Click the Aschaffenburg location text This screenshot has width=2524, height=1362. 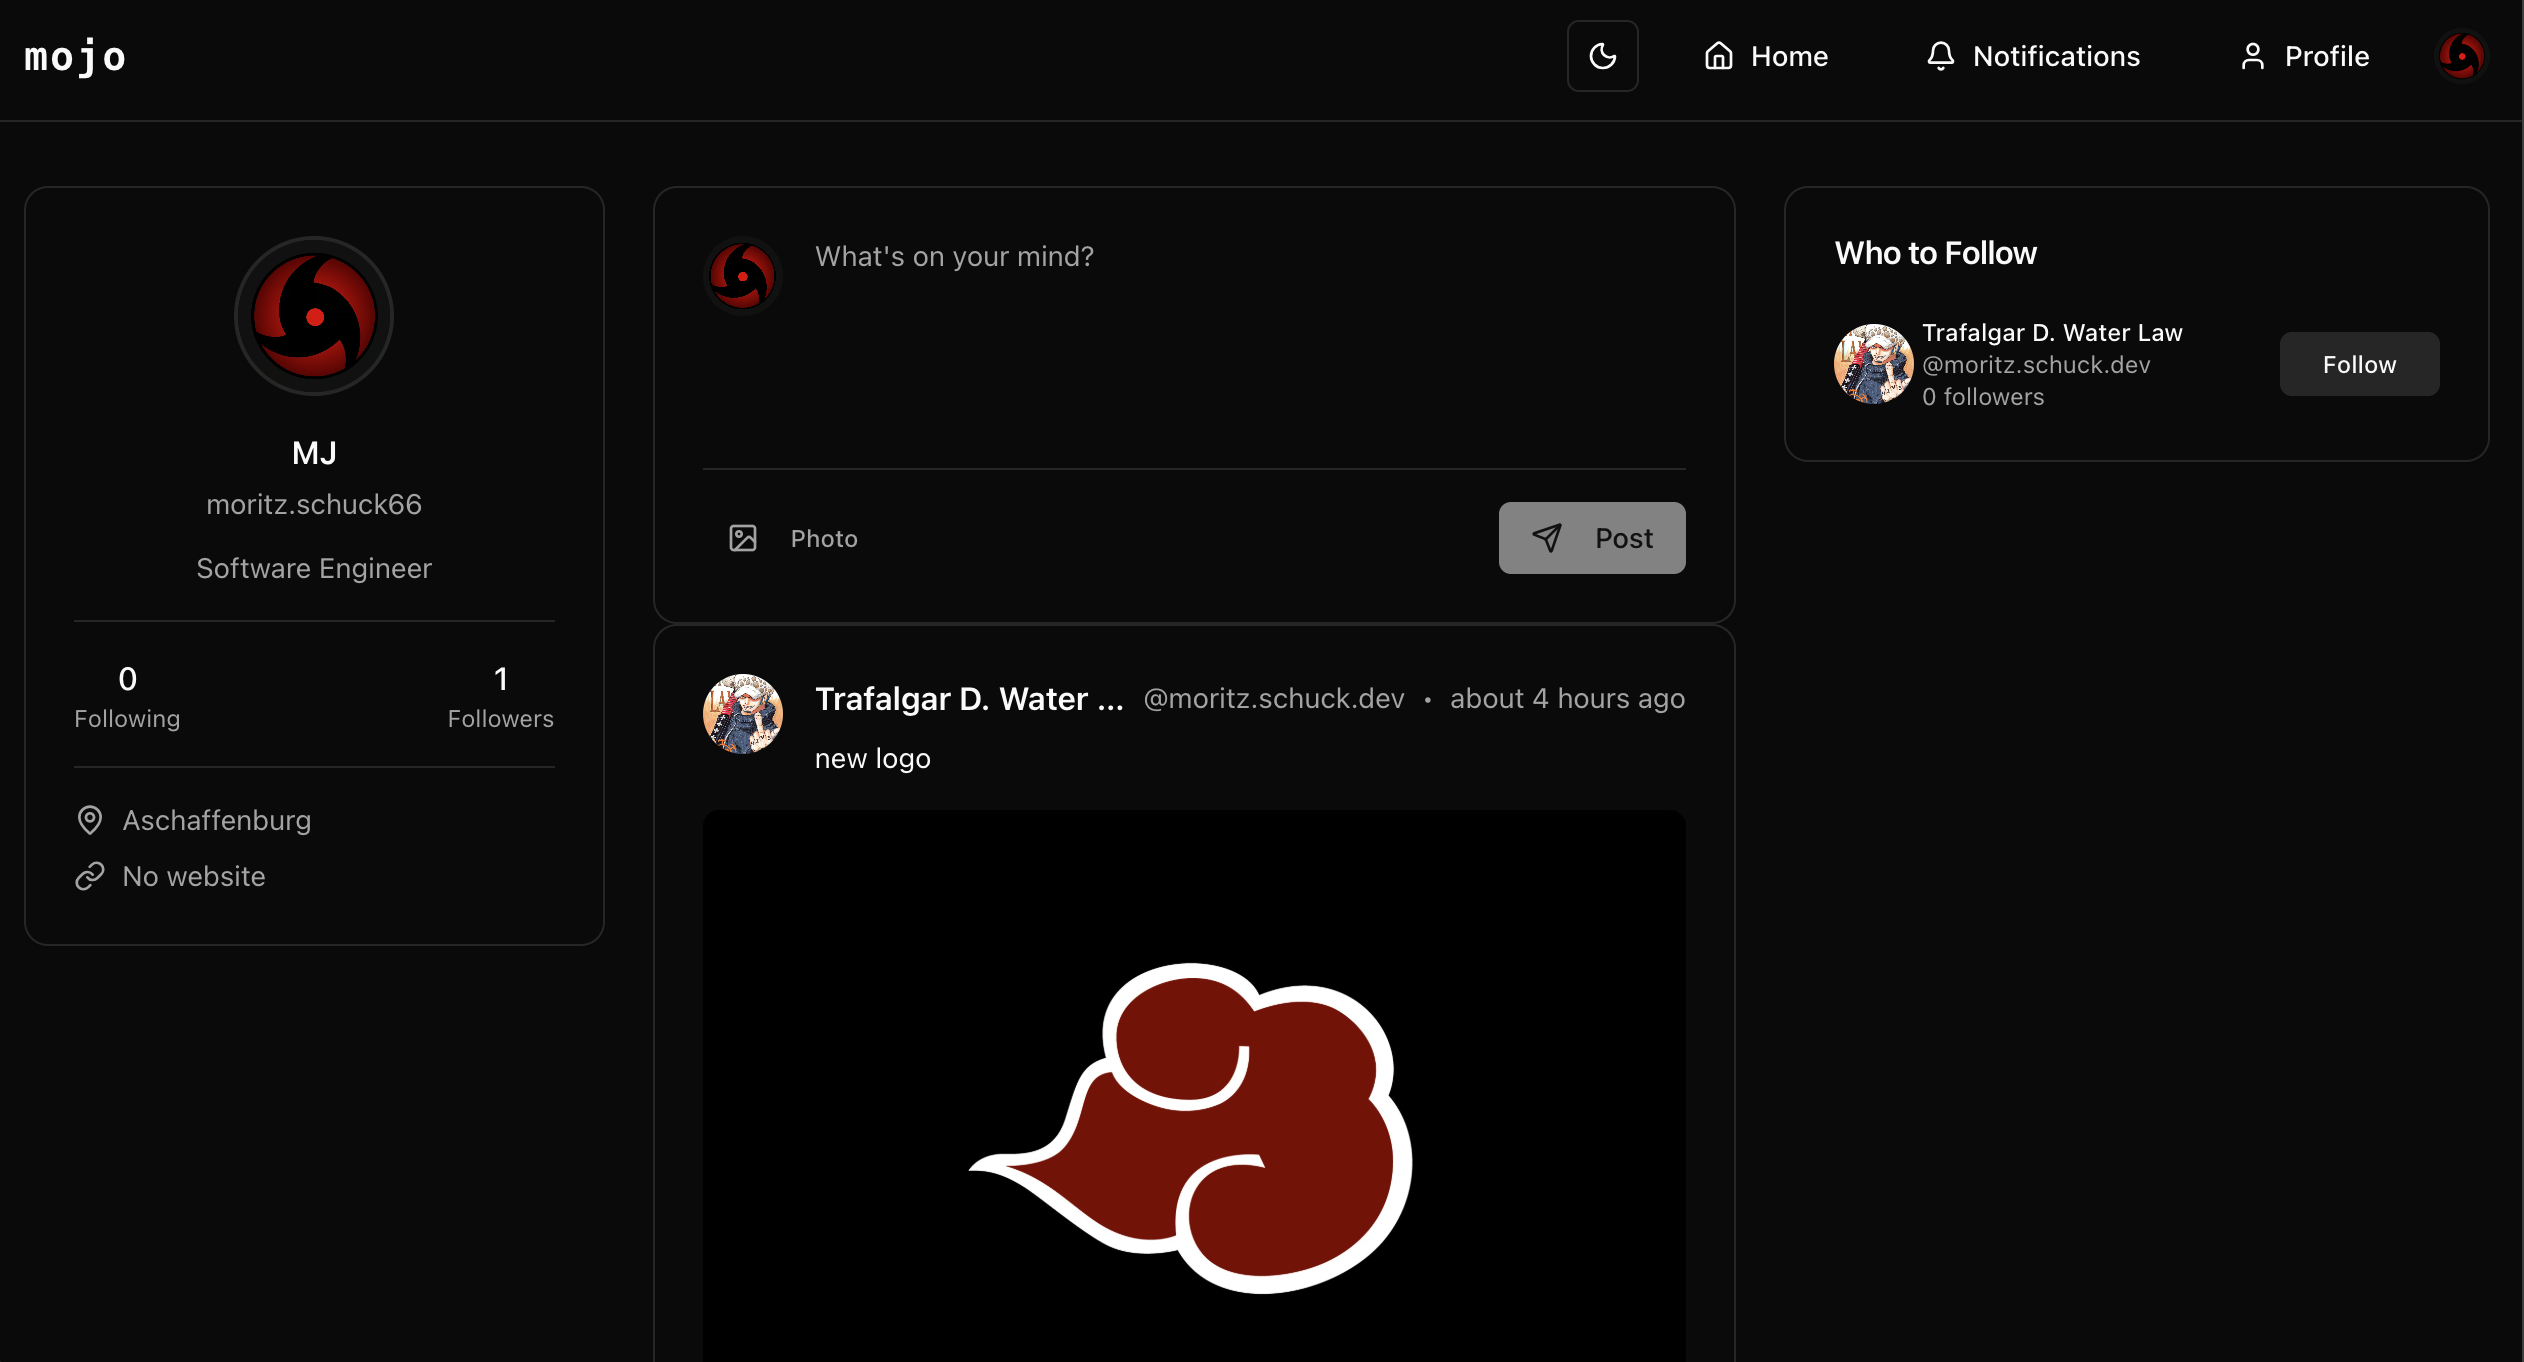pyautogui.click(x=217, y=820)
